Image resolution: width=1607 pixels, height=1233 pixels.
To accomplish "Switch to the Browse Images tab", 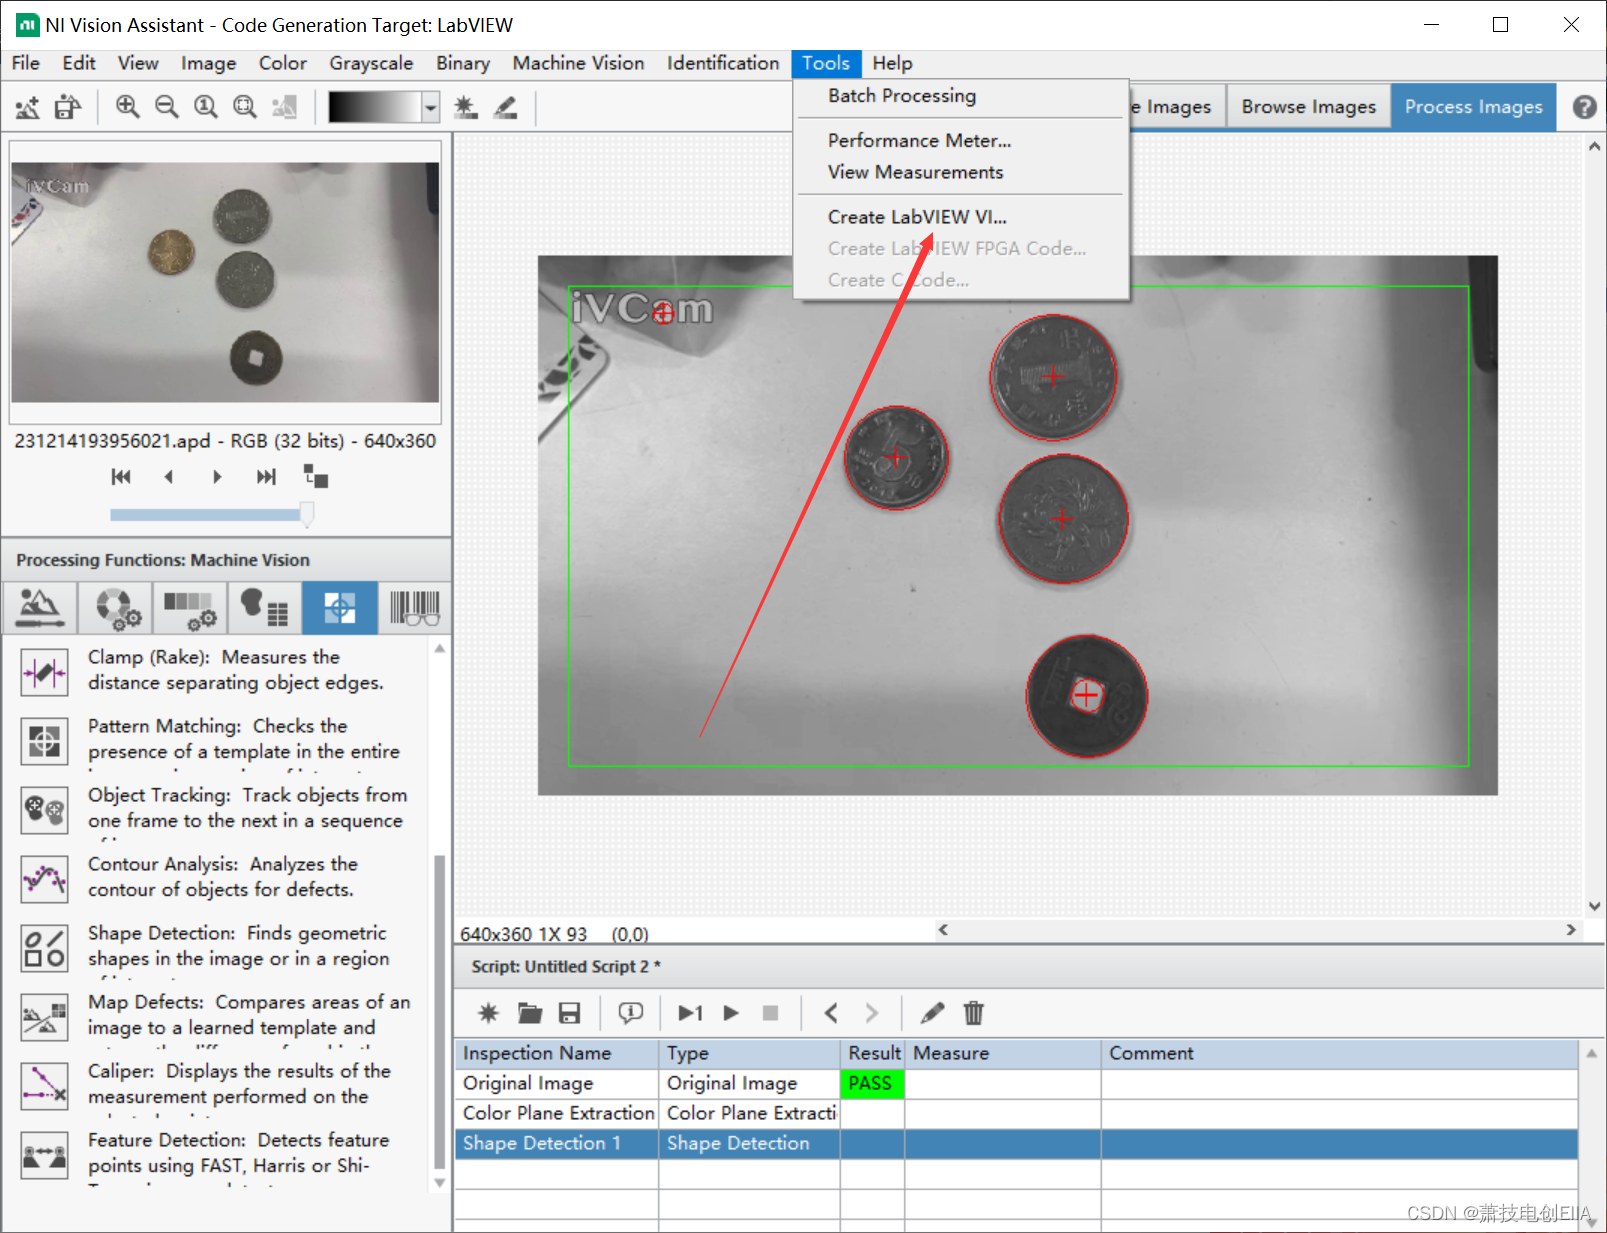I will [1308, 107].
